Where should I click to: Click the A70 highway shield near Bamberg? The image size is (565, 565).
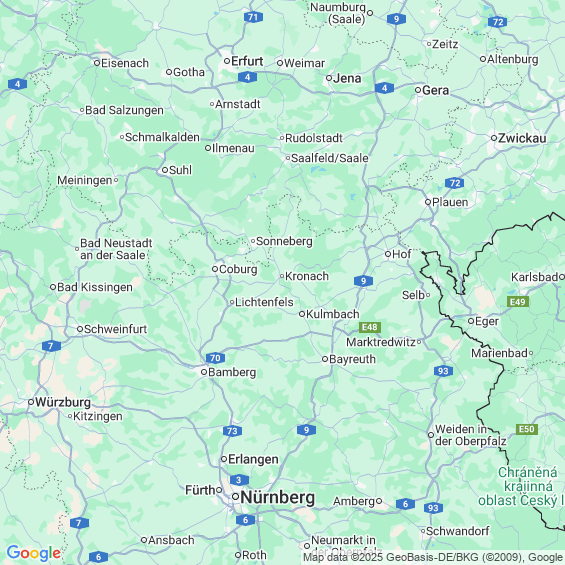pyautogui.click(x=215, y=358)
